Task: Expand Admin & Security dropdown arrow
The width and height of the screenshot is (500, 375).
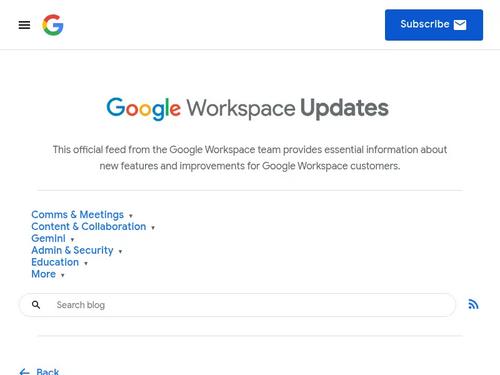Action: point(120,251)
